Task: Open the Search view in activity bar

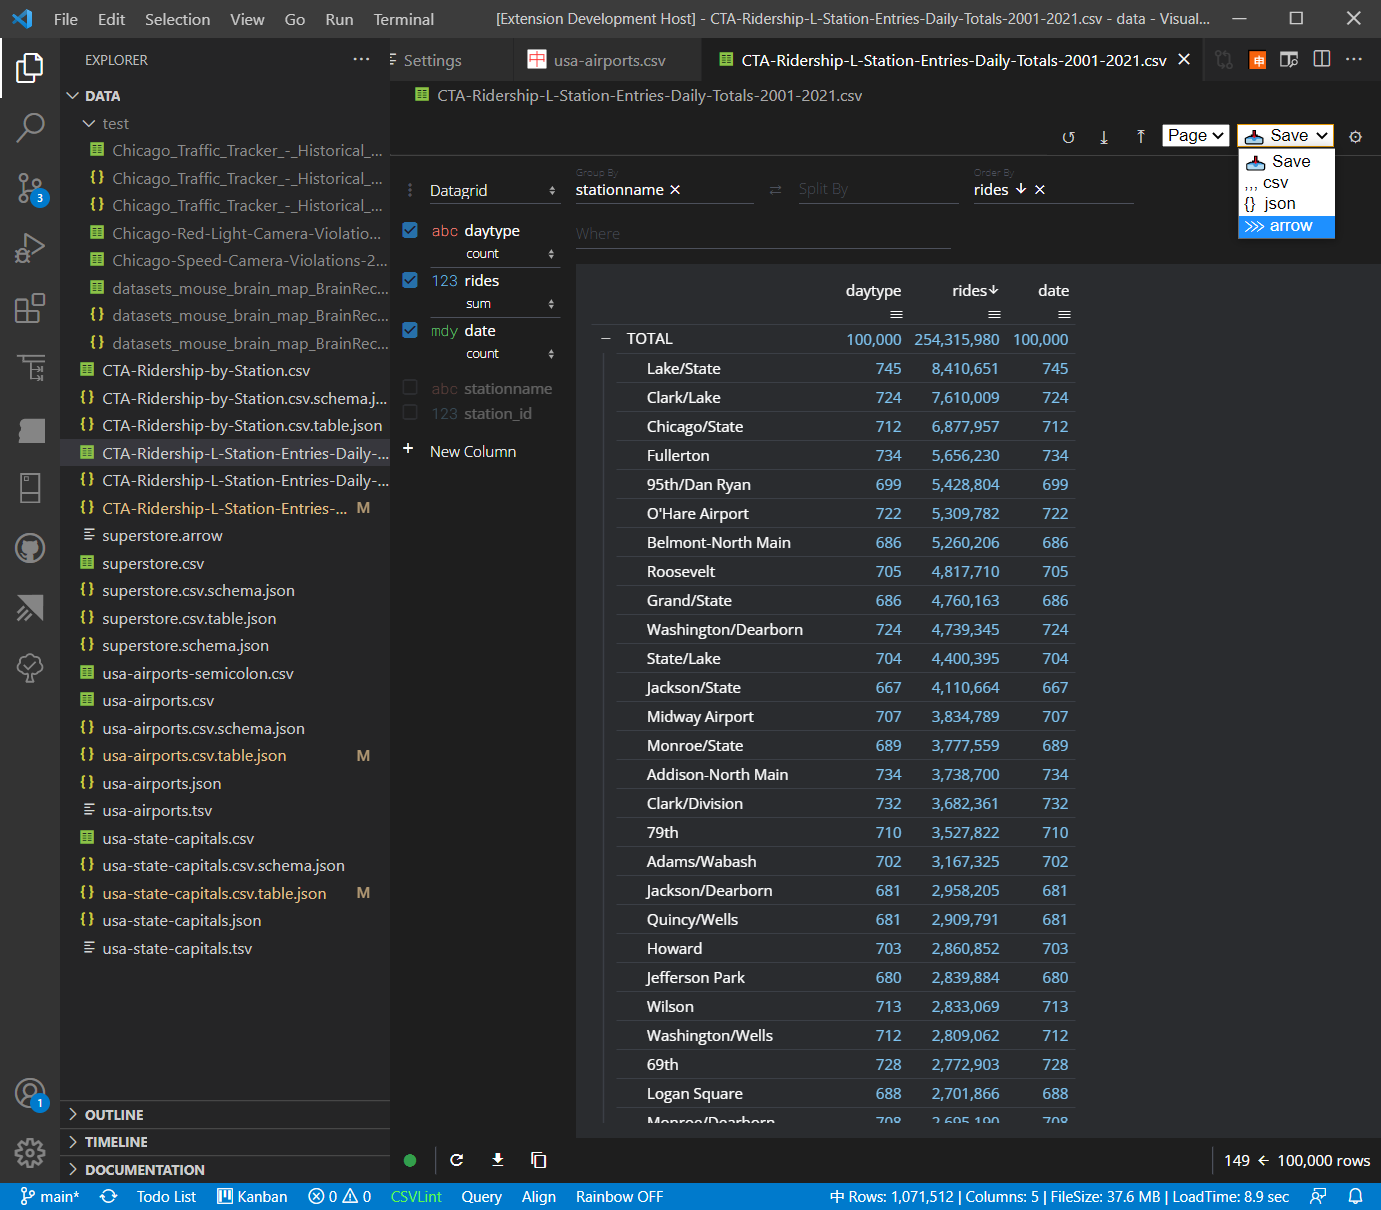Action: coord(30,127)
